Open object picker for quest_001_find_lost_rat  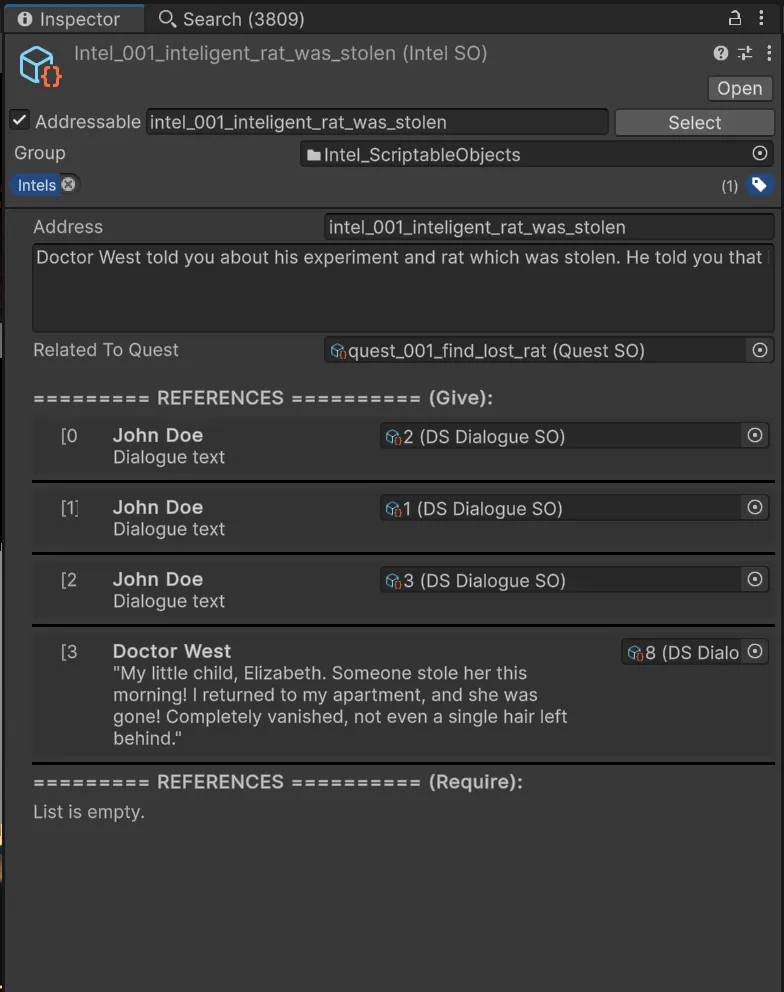tap(760, 350)
